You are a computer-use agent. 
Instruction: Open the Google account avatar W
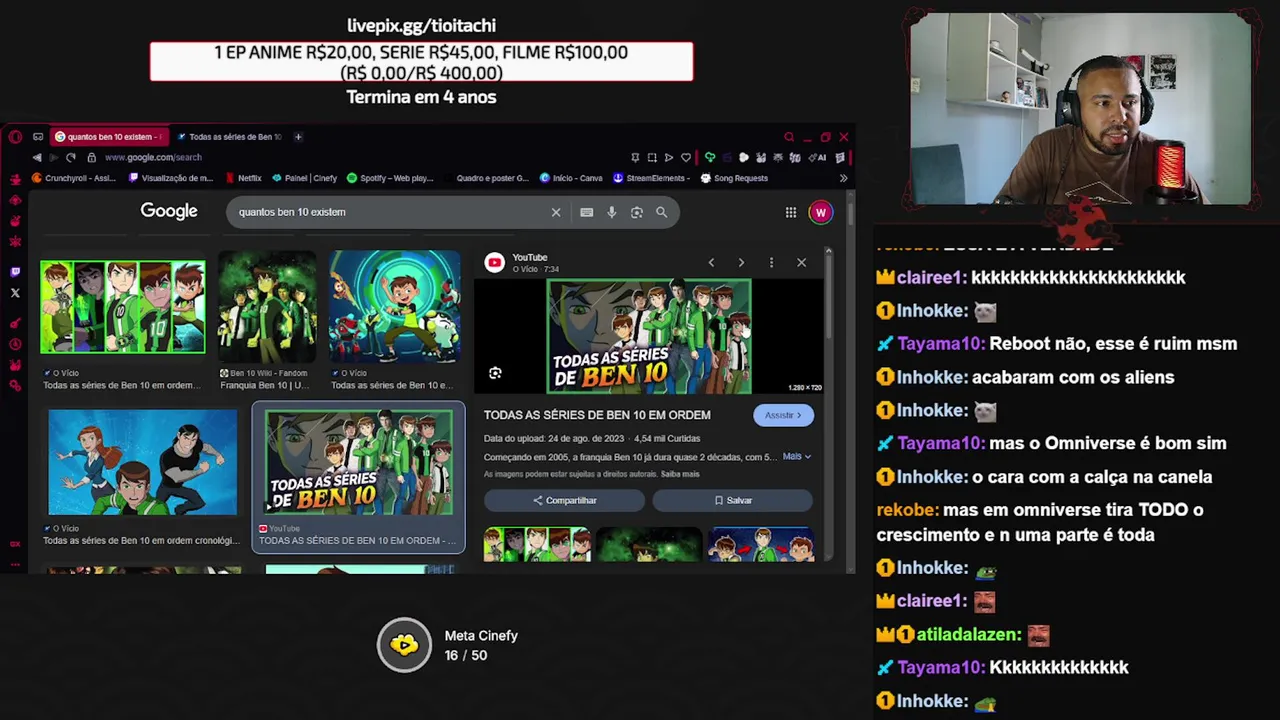coord(821,212)
